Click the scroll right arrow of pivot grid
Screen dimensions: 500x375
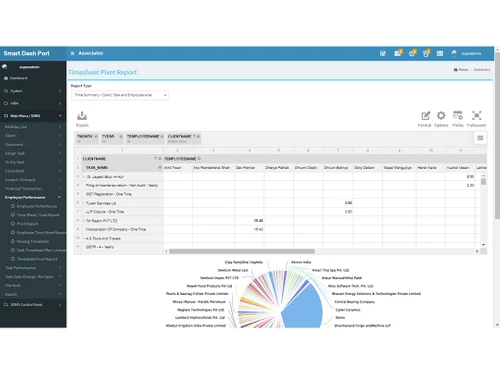pyautogui.click(x=477, y=251)
